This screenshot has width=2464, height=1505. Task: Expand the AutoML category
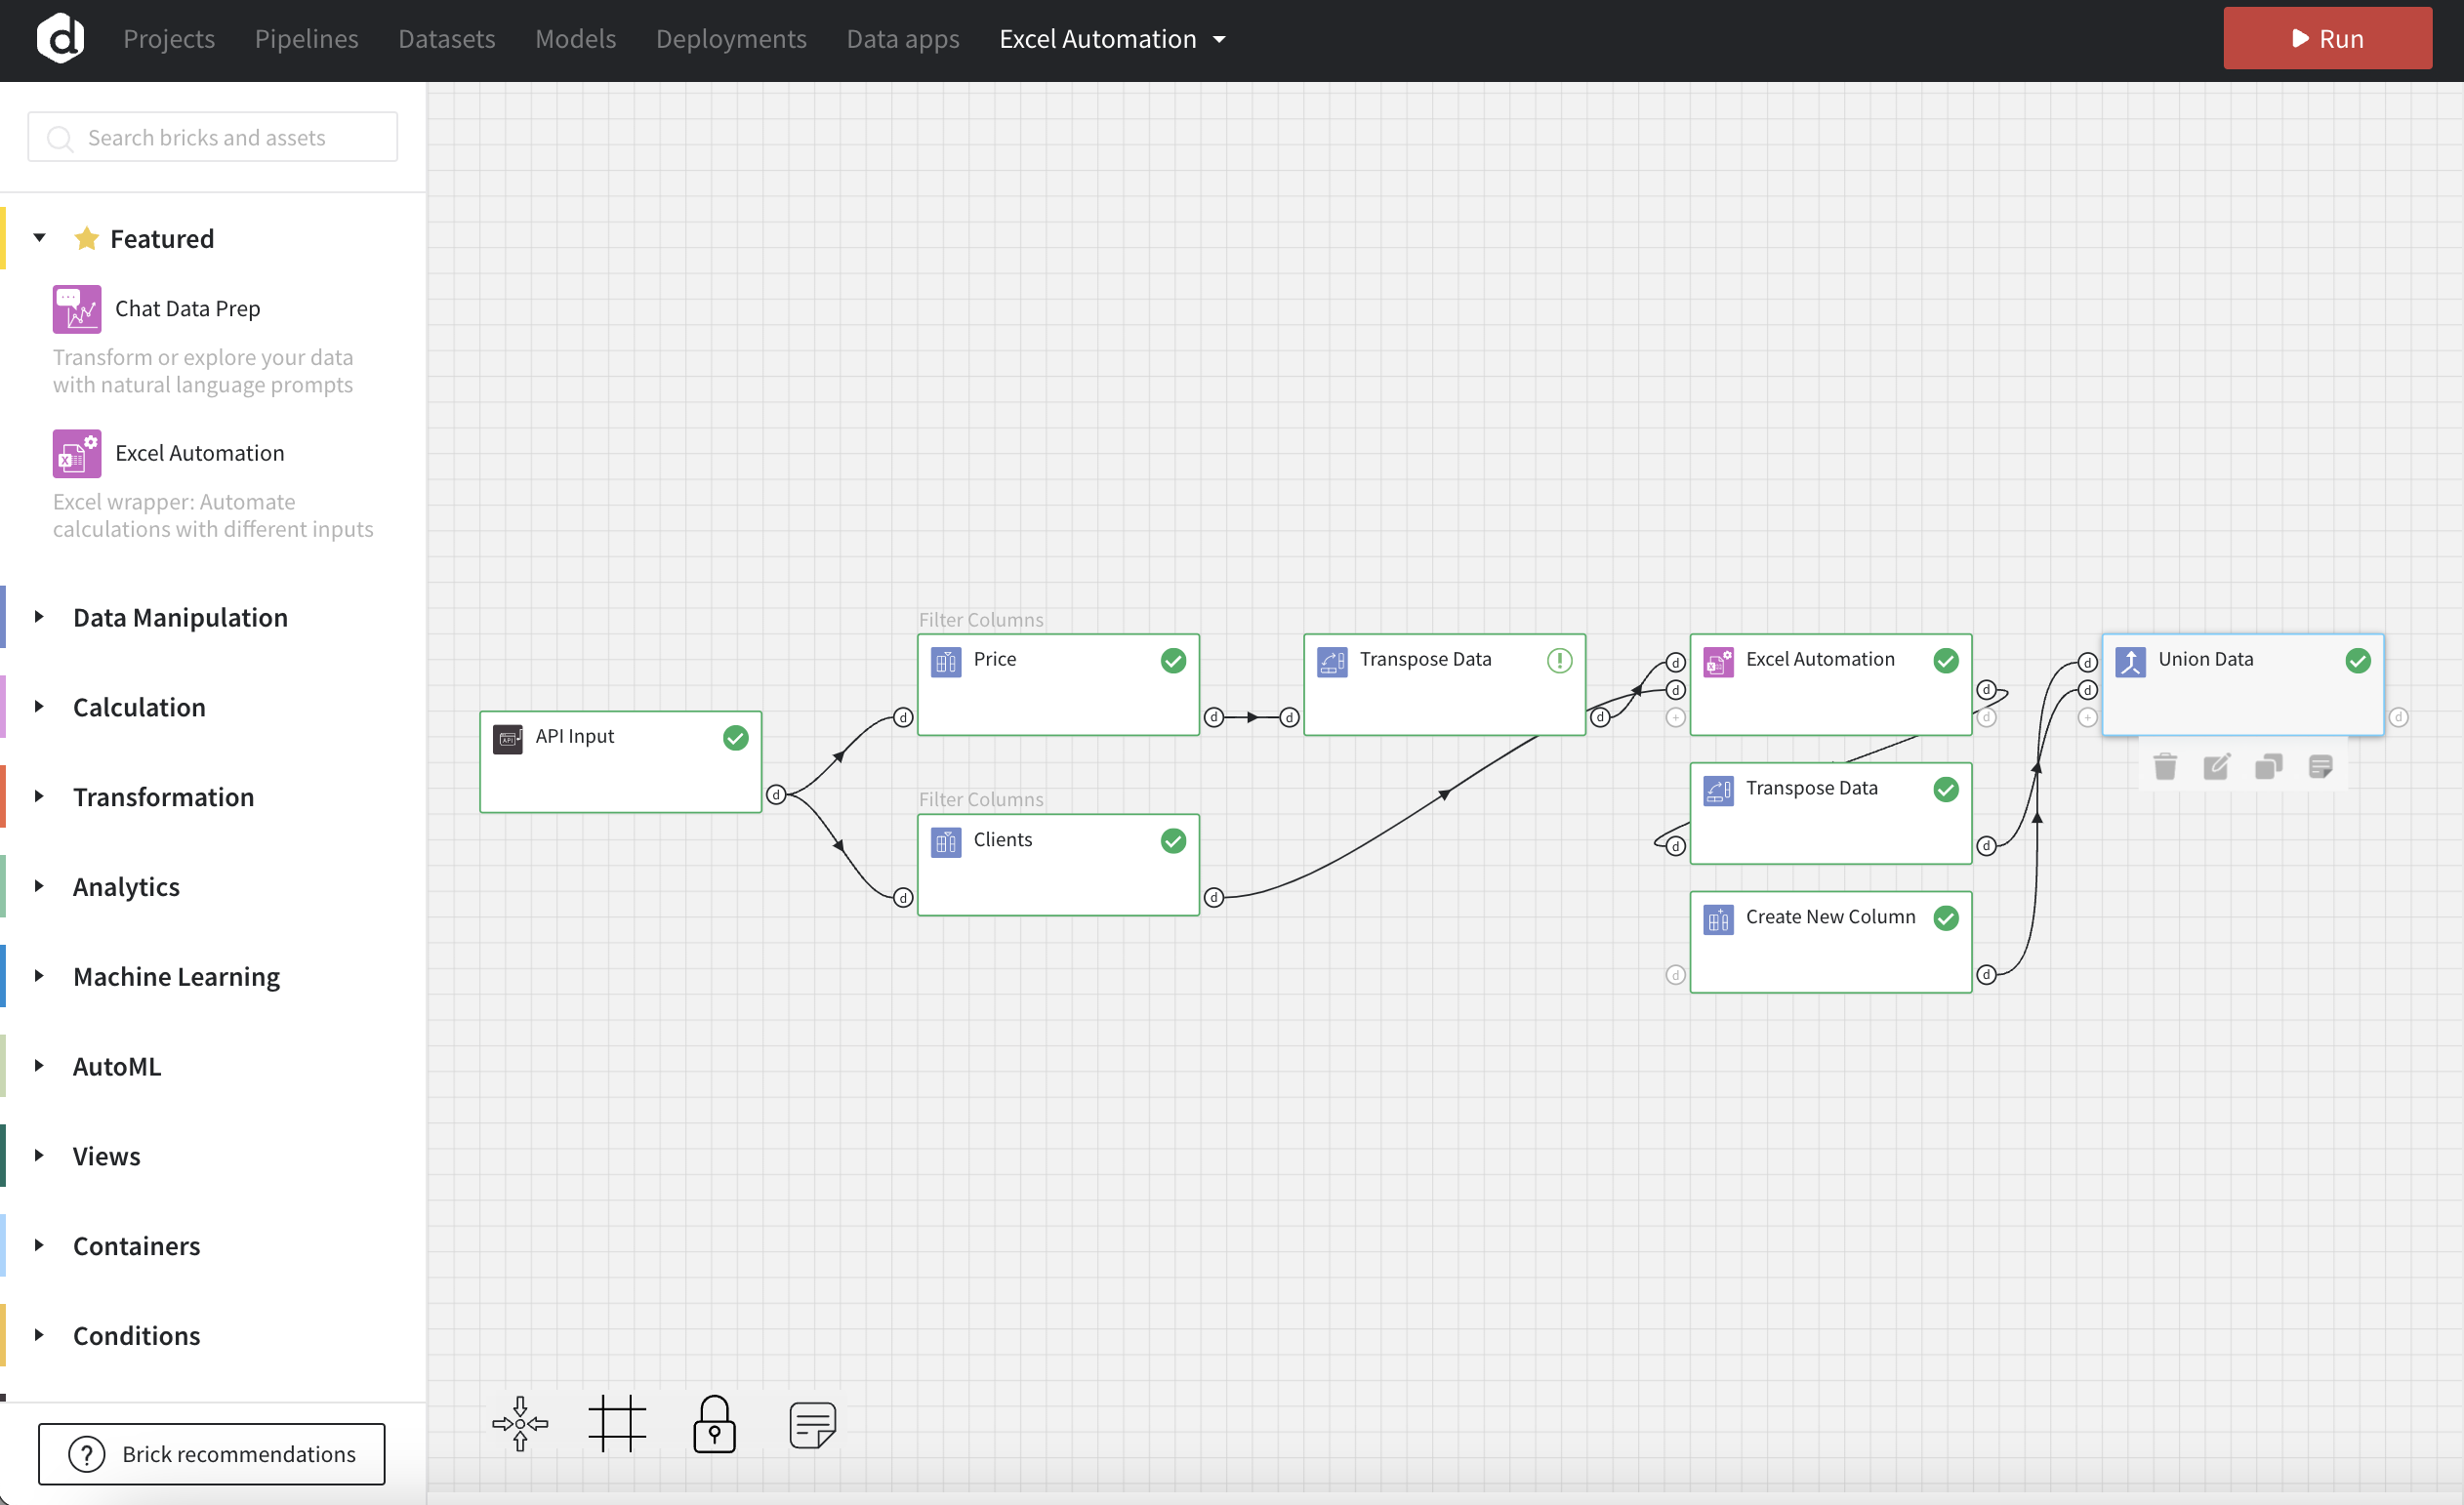pyautogui.click(x=39, y=1066)
